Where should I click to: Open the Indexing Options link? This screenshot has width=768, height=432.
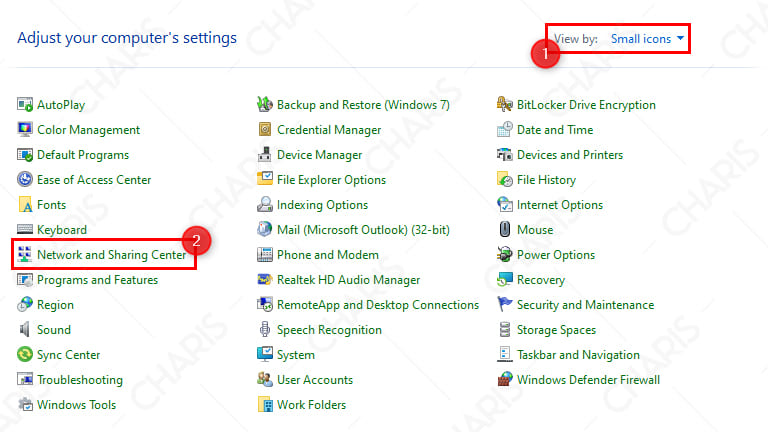tap(322, 205)
